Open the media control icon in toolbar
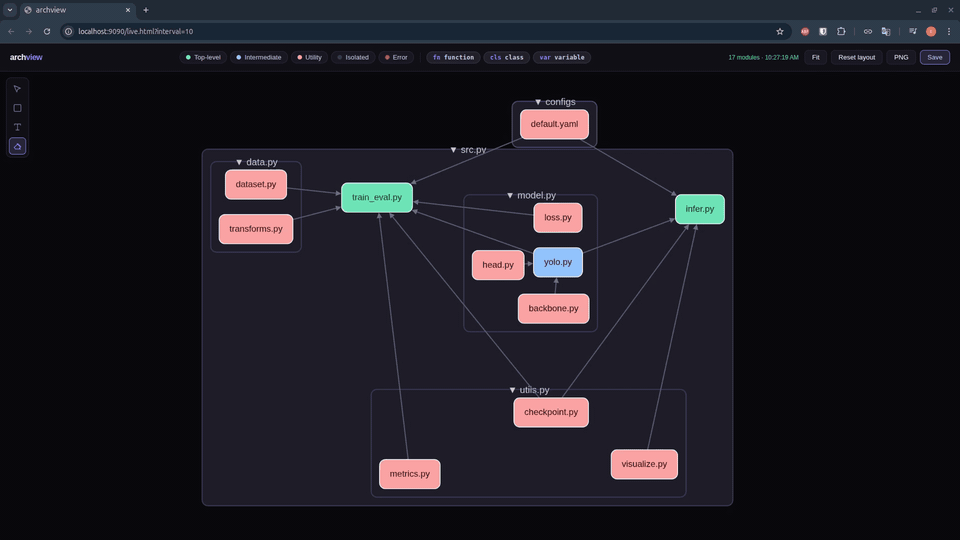The width and height of the screenshot is (960, 540). (913, 31)
